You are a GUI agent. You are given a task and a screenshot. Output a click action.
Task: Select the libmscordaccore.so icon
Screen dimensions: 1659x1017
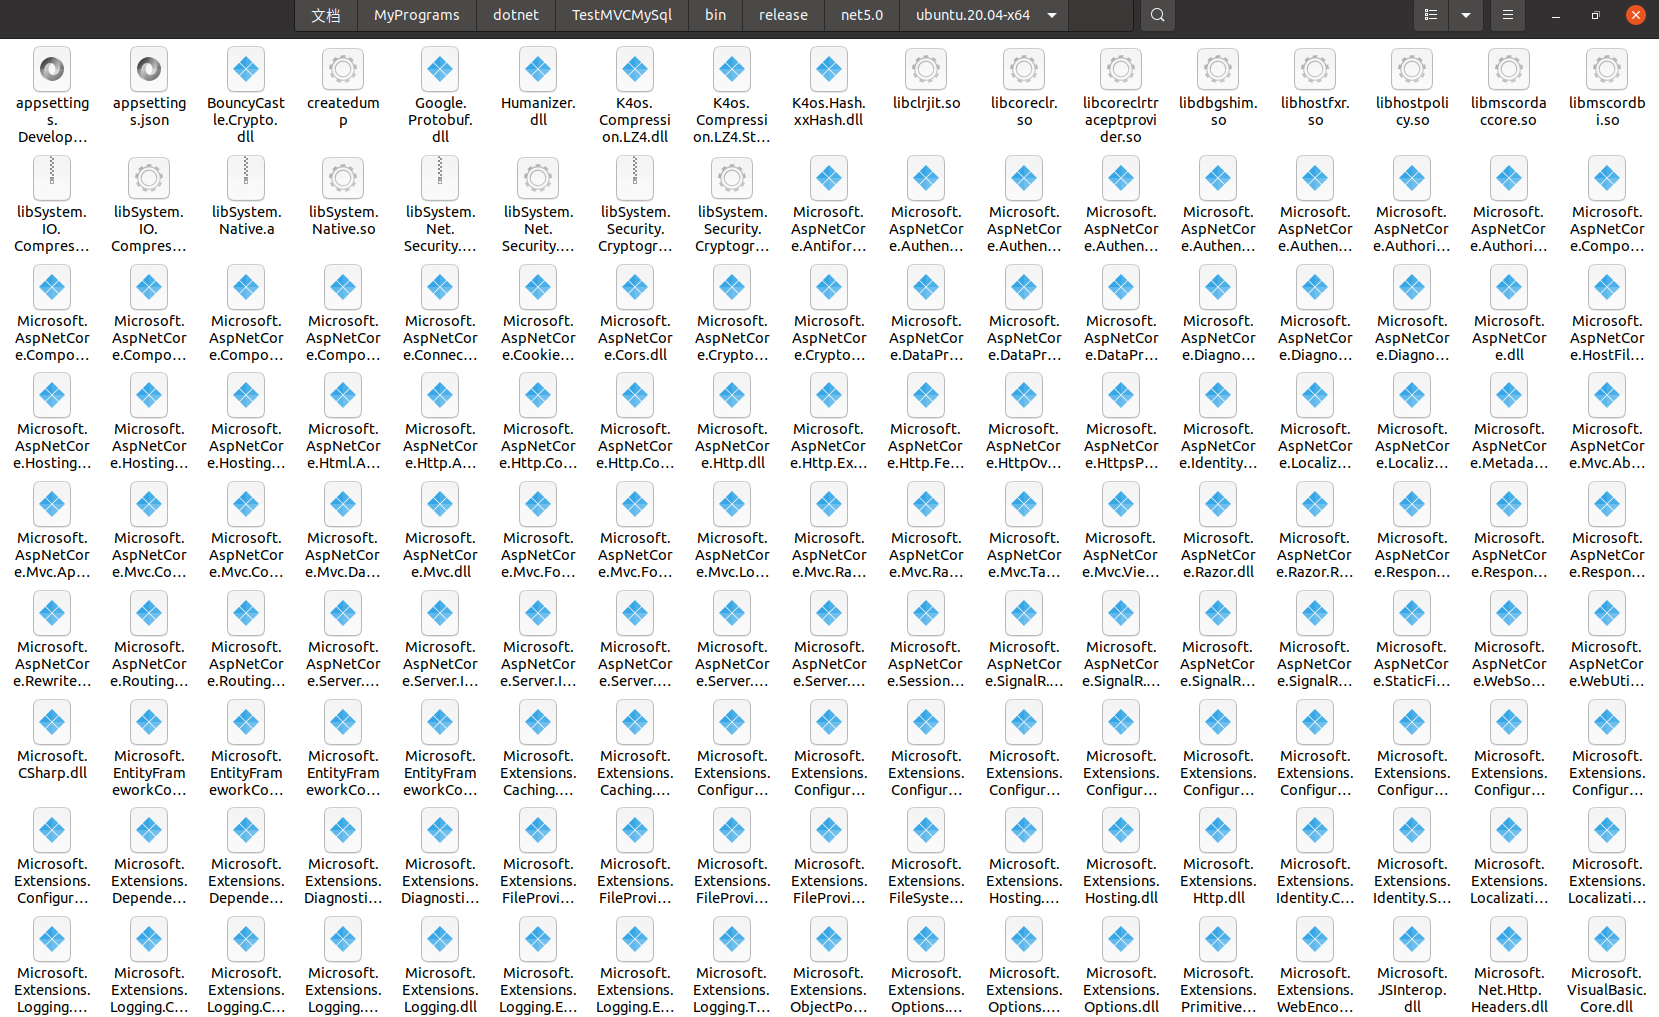tap(1509, 69)
